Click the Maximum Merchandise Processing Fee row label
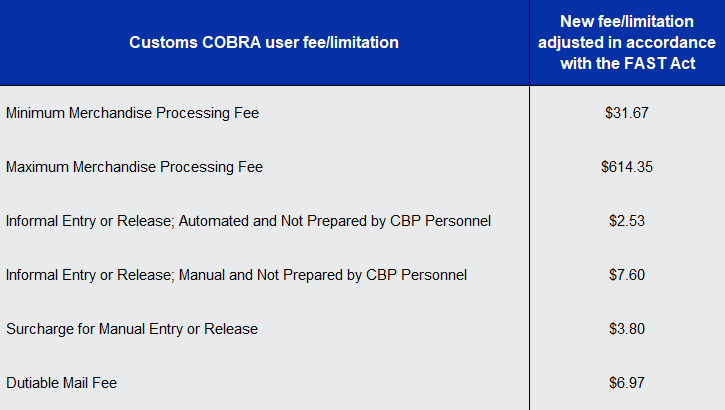Screen dimensions: 725x410 134,167
